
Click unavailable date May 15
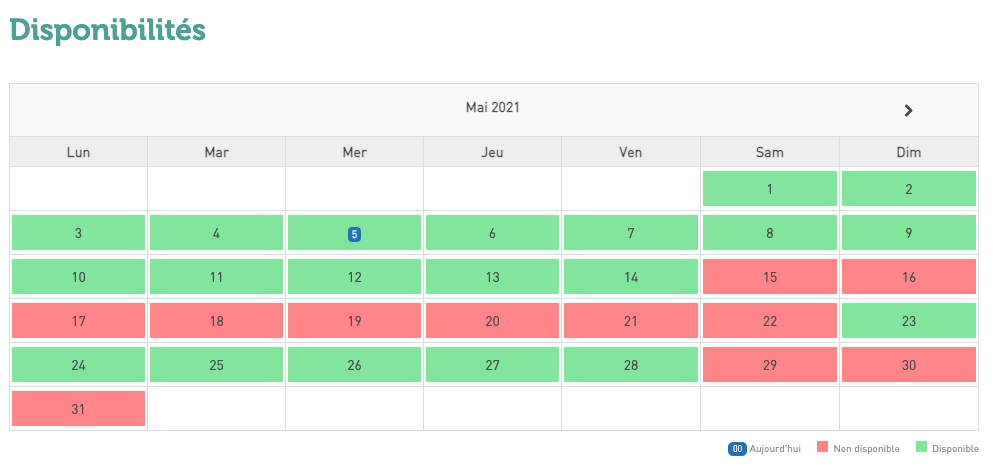[x=769, y=277]
